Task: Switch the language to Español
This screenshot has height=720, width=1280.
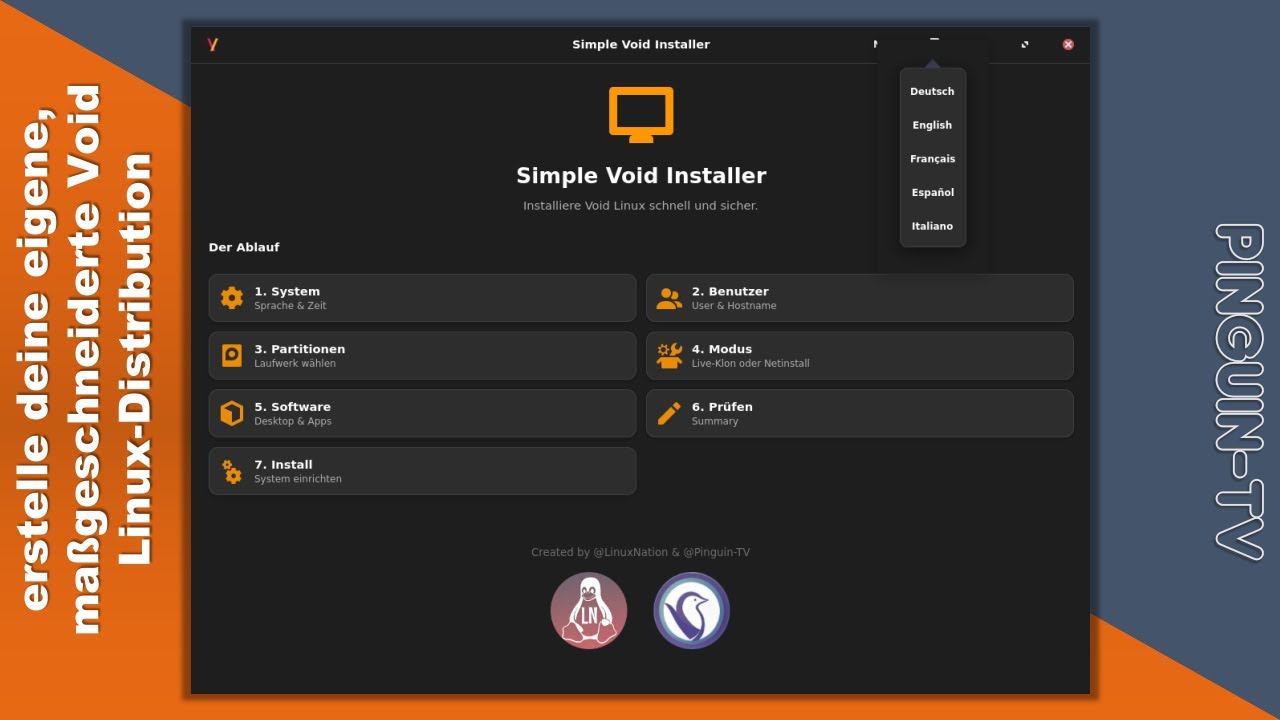Action: pyautogui.click(x=932, y=192)
